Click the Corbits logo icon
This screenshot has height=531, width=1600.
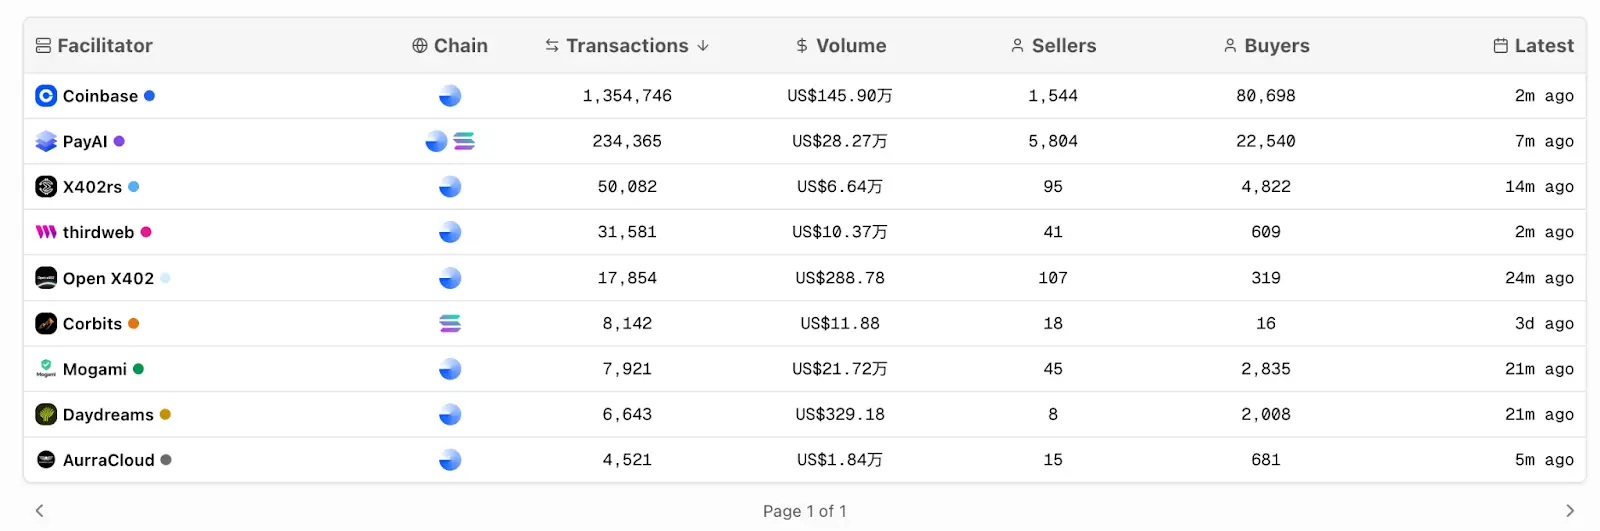(46, 324)
